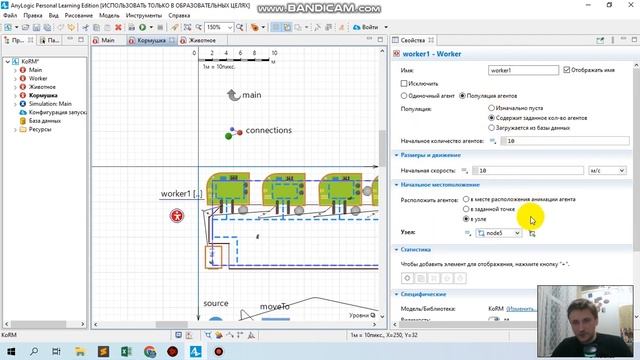
Task: Click the Save (floppy disk) toolbar icon
Action: coord(36,27)
